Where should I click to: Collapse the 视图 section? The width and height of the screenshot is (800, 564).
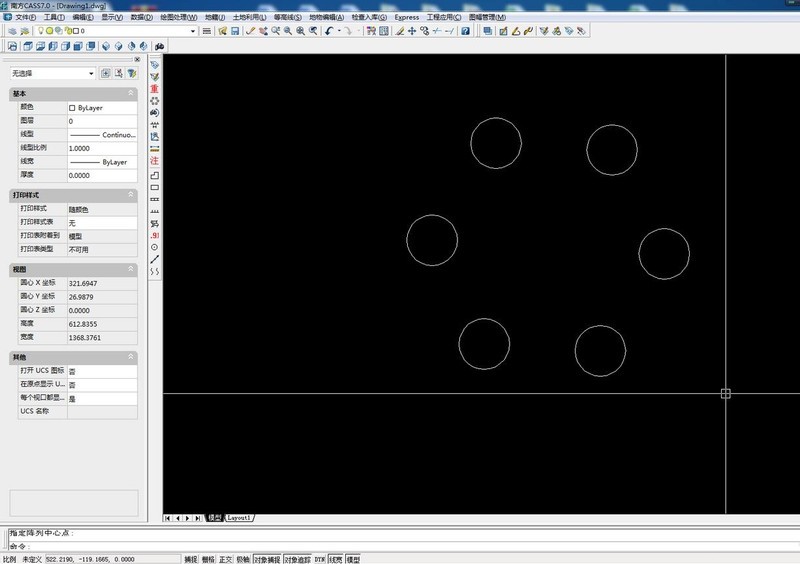(131, 268)
